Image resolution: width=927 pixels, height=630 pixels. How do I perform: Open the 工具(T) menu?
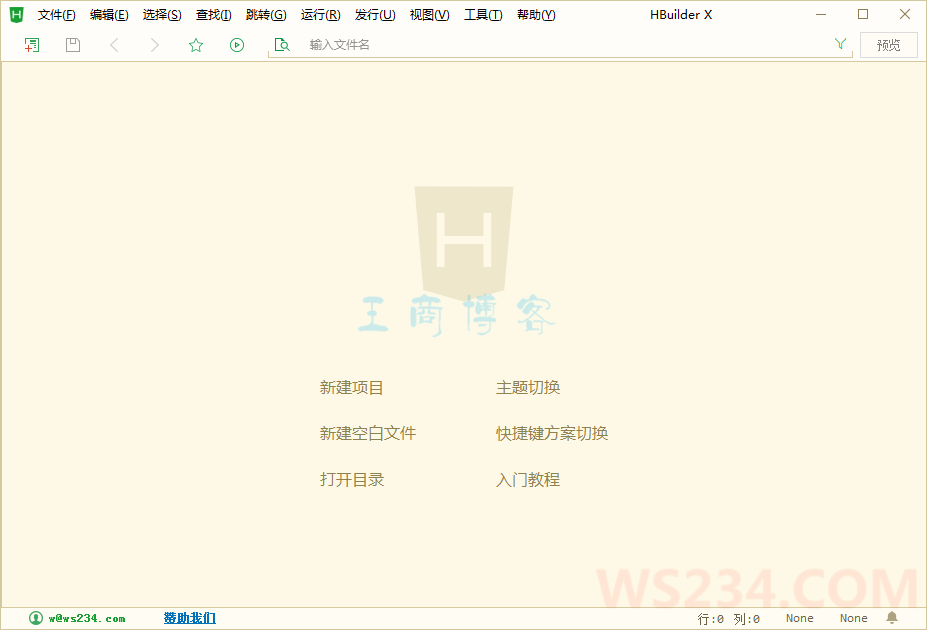coord(483,15)
